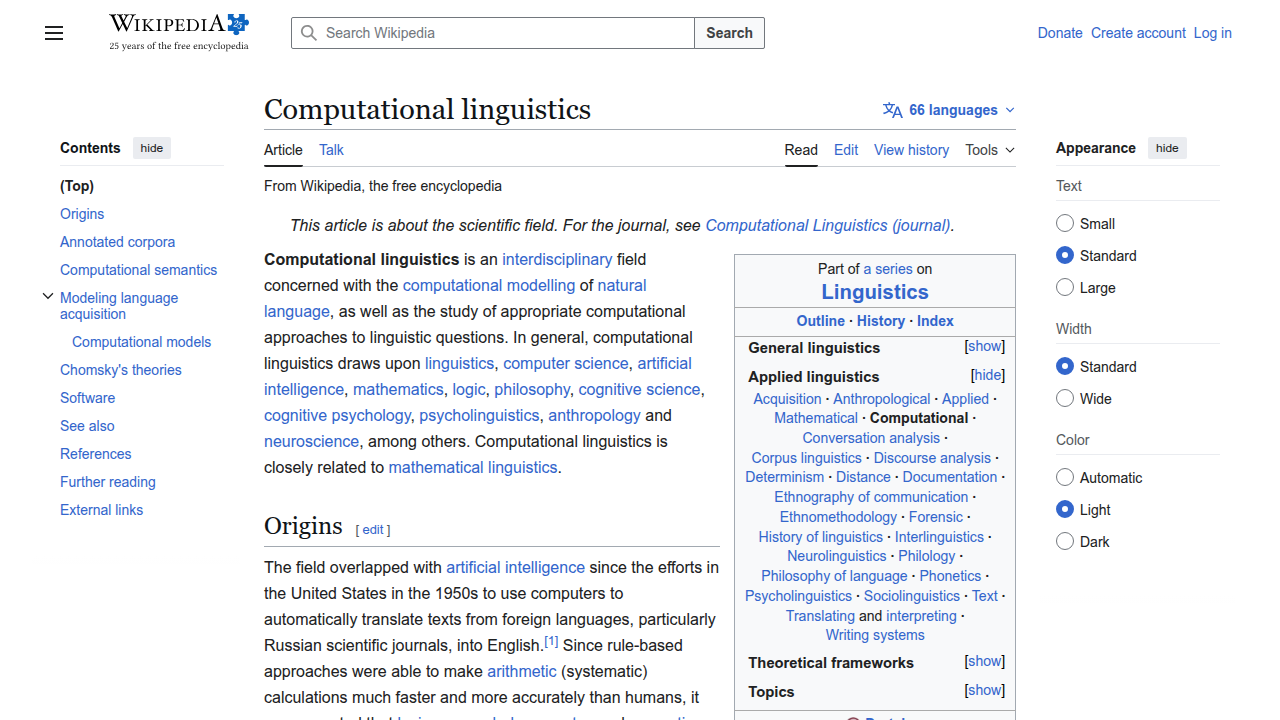Go to Further reading in contents
The image size is (1280, 720).
click(108, 482)
